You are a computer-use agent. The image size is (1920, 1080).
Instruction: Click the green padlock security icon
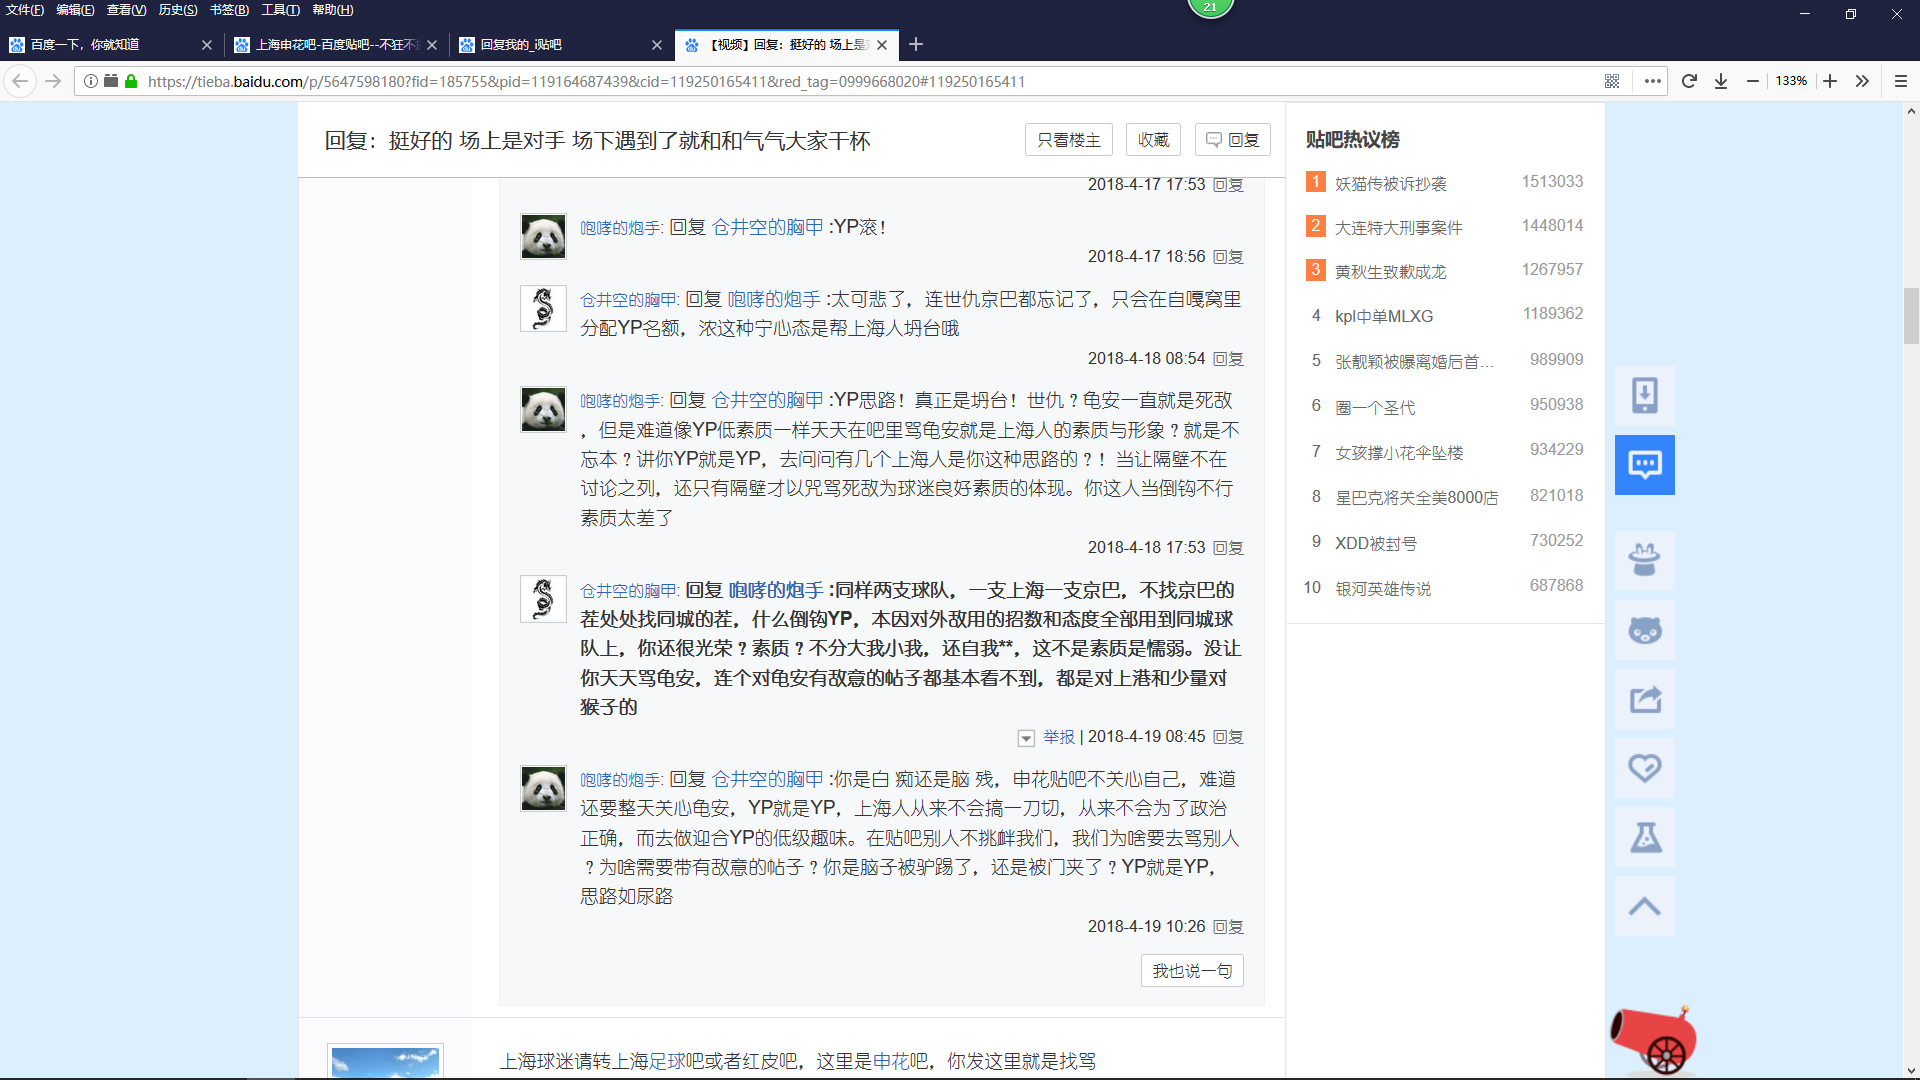click(131, 81)
